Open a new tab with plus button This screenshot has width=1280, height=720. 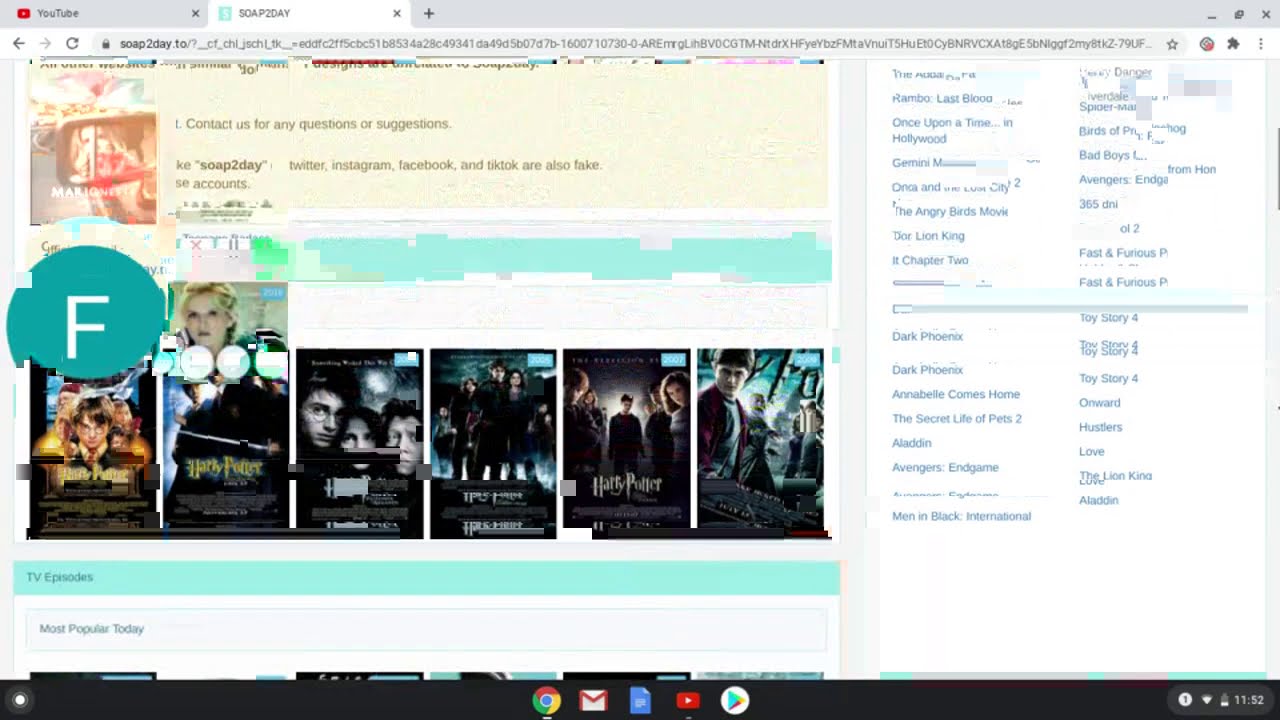pyautogui.click(x=429, y=13)
